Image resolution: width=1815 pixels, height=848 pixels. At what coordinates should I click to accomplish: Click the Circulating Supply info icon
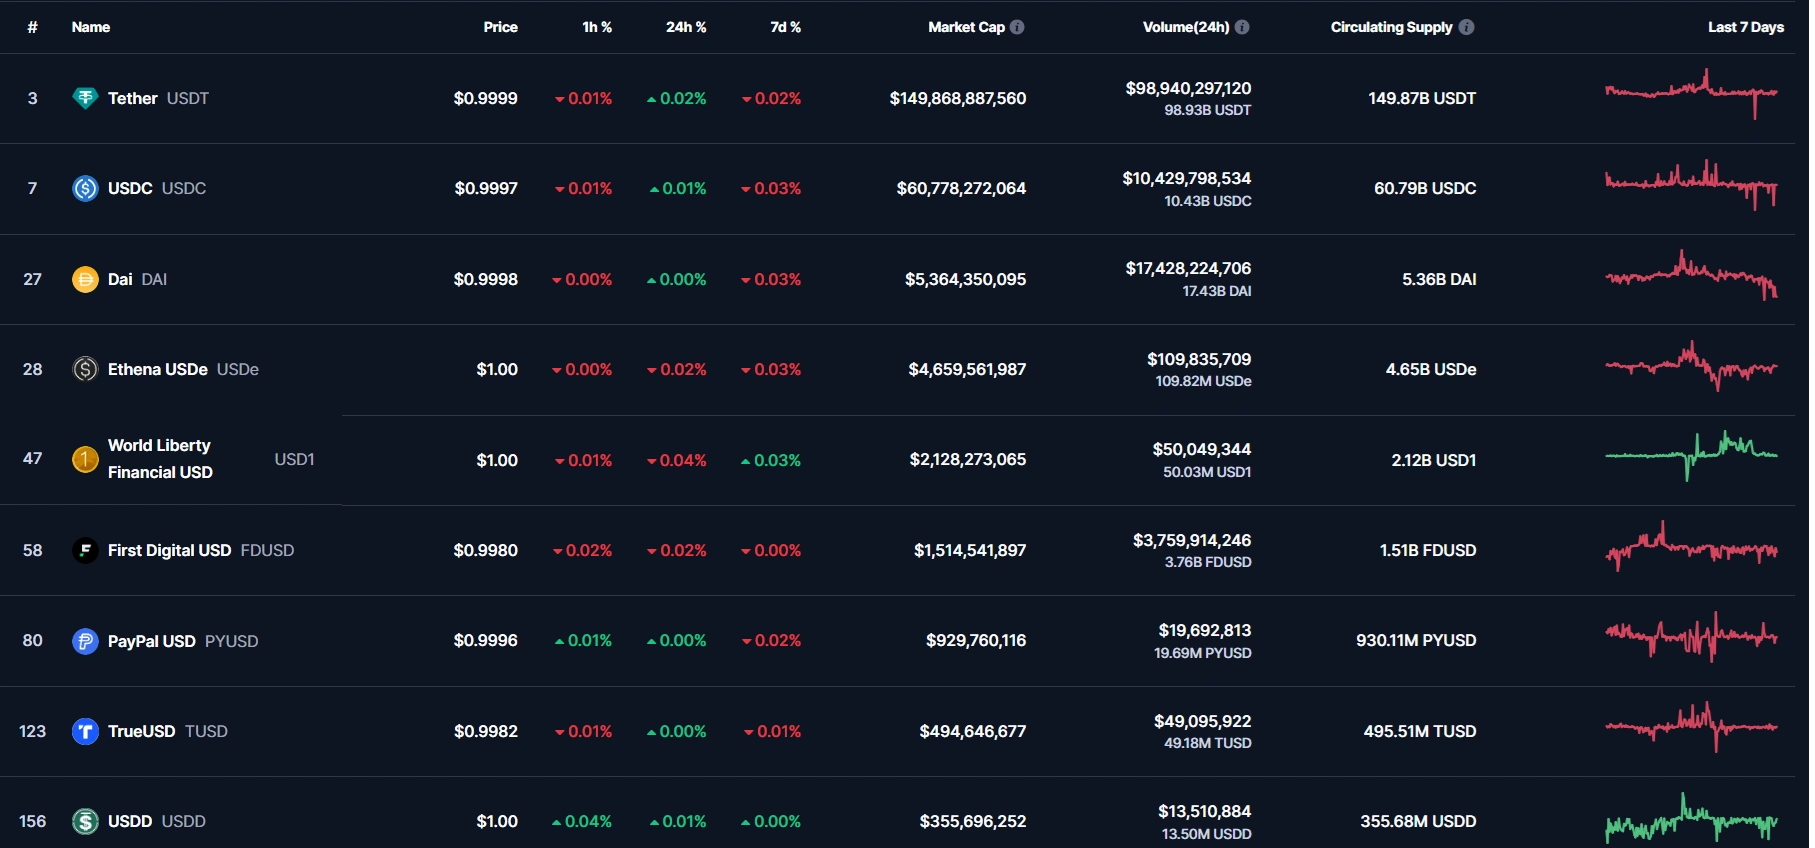1466,27
